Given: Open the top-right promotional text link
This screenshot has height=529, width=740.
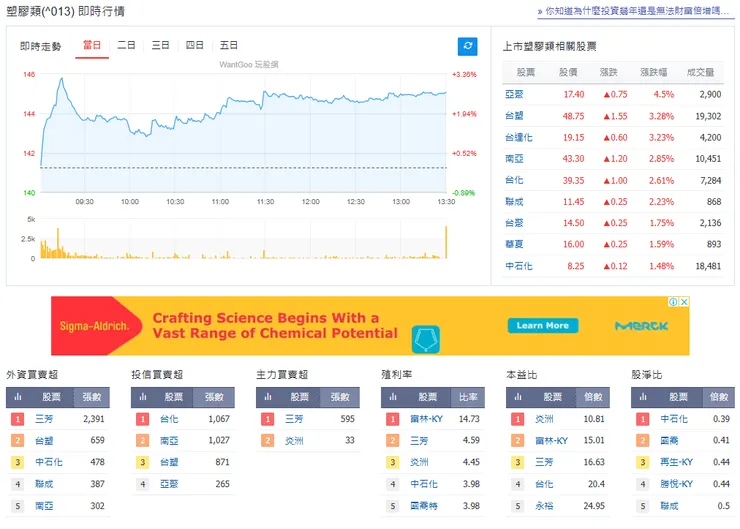Looking at the screenshot, I should [635, 11].
